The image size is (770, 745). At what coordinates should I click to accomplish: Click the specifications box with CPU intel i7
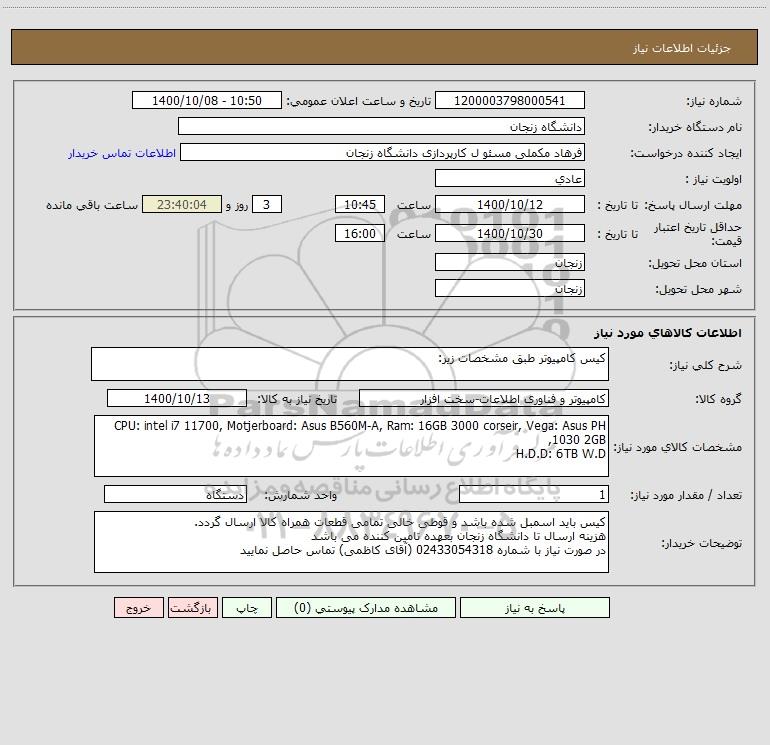click(x=351, y=446)
